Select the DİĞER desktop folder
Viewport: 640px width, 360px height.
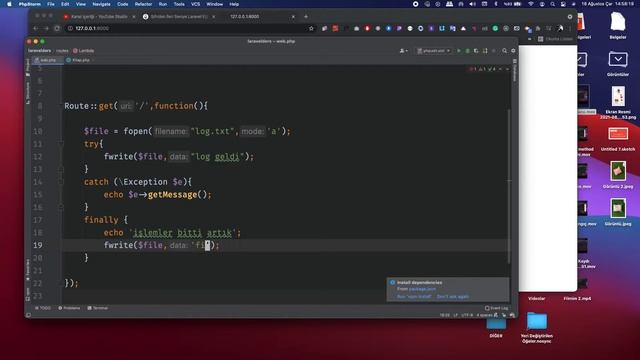coord(496,329)
